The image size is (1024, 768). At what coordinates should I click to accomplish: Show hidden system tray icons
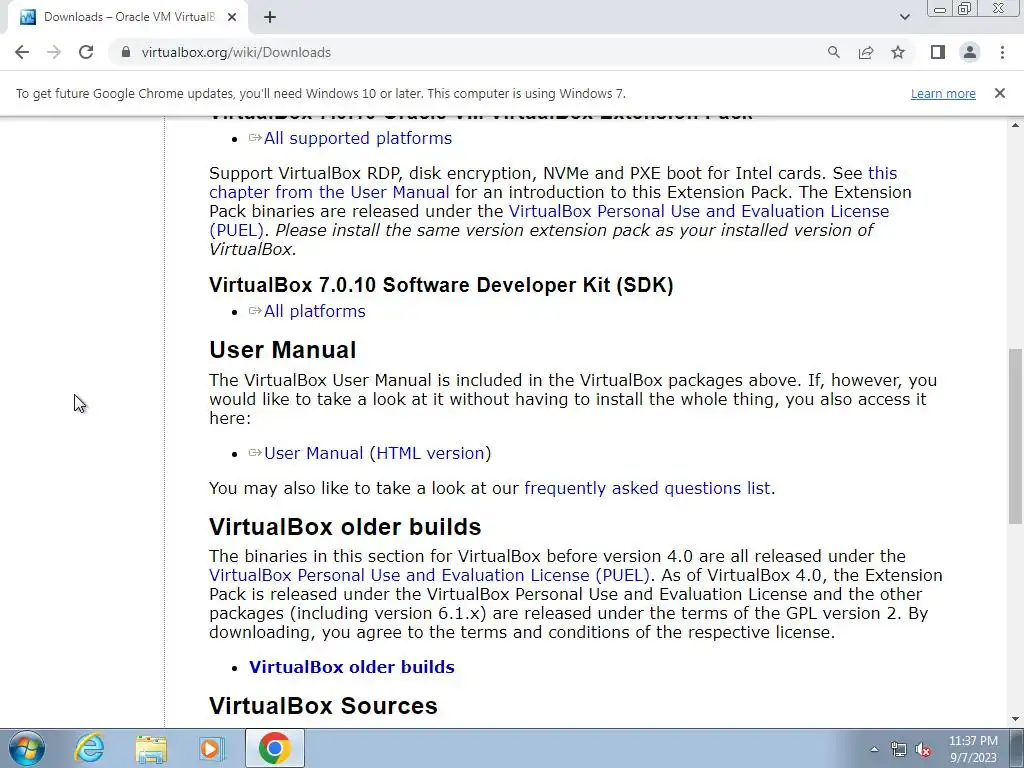tap(874, 749)
